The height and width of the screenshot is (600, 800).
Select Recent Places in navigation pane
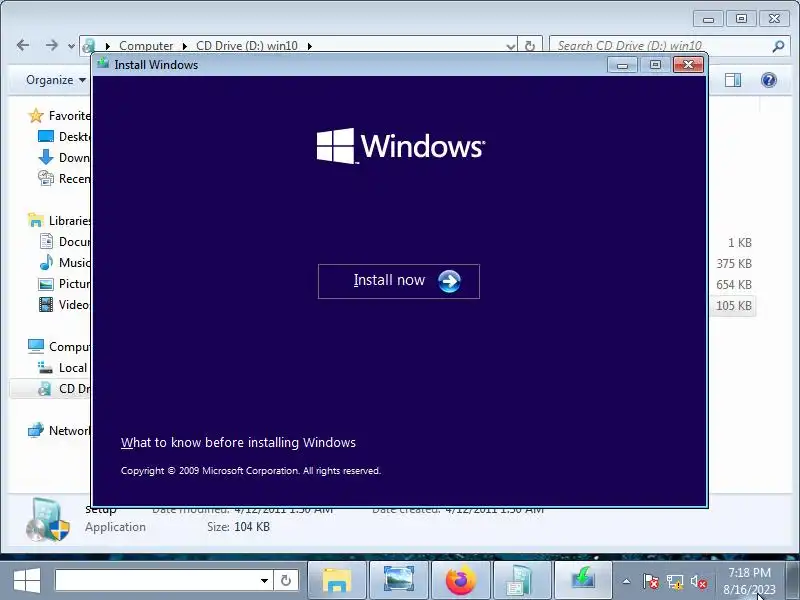pos(65,179)
